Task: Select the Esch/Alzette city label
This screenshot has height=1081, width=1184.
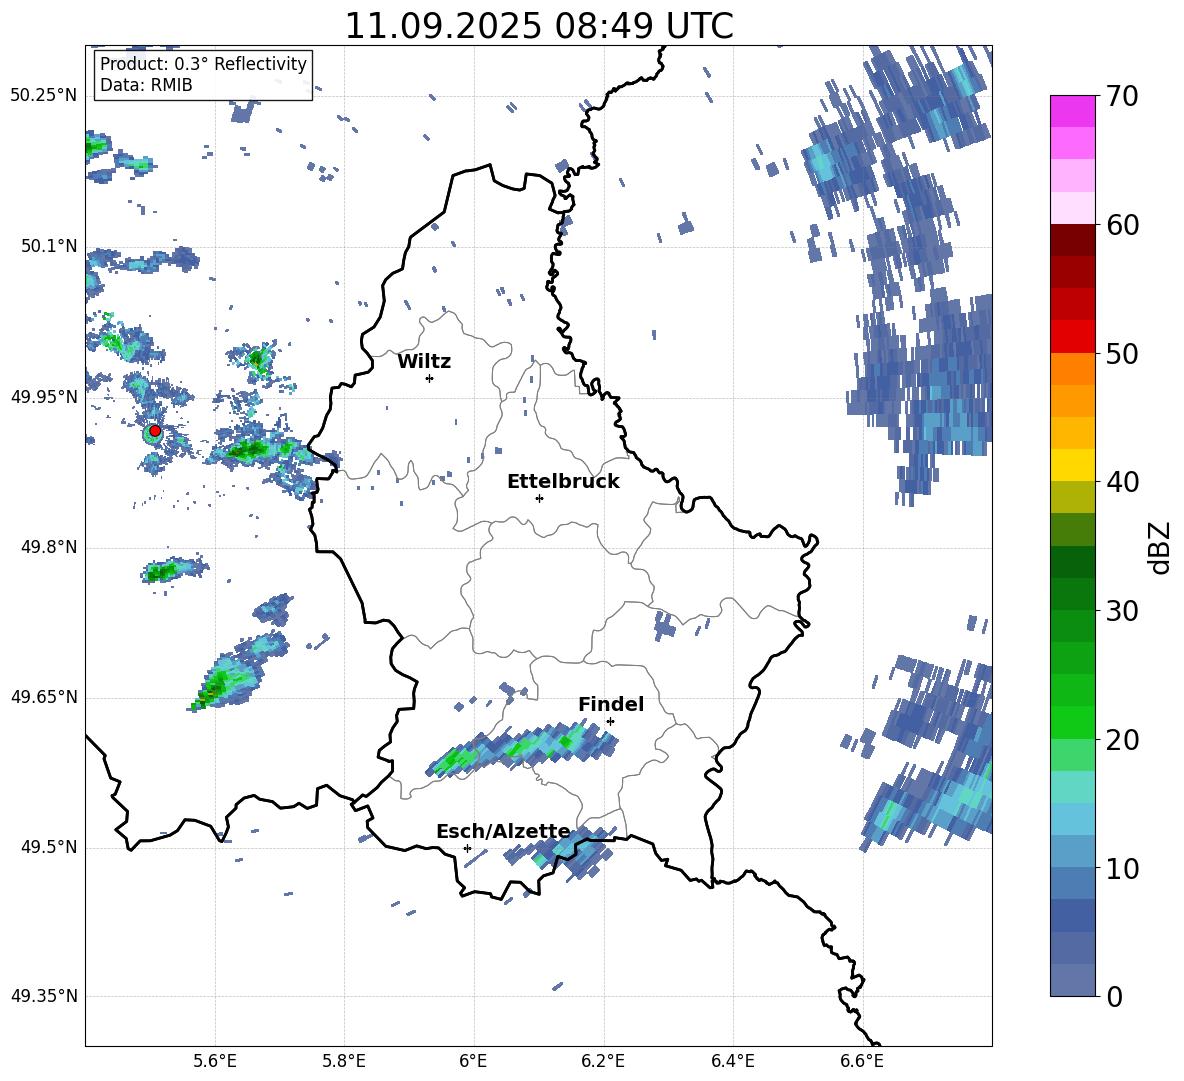Action: [x=504, y=832]
